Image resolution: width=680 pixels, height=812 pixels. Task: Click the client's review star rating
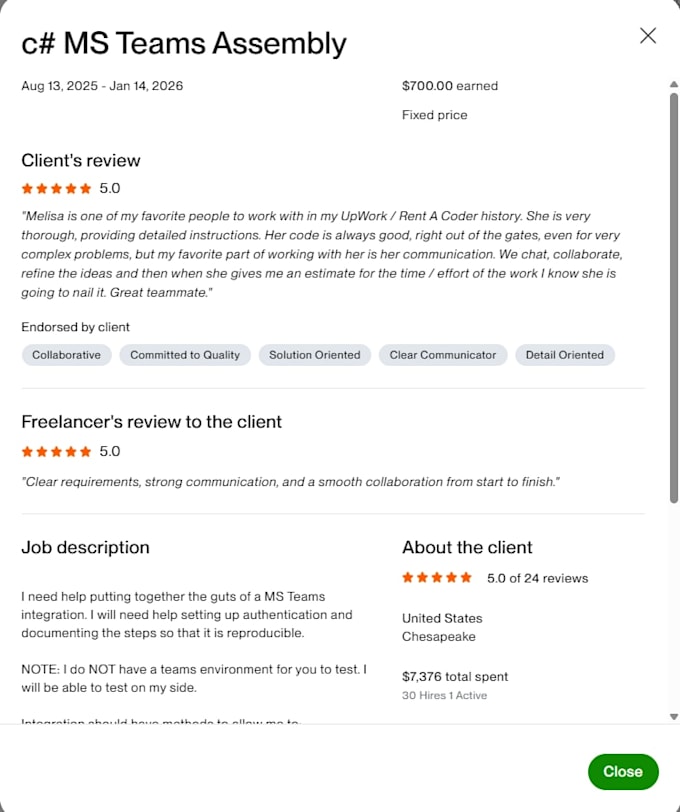[56, 188]
